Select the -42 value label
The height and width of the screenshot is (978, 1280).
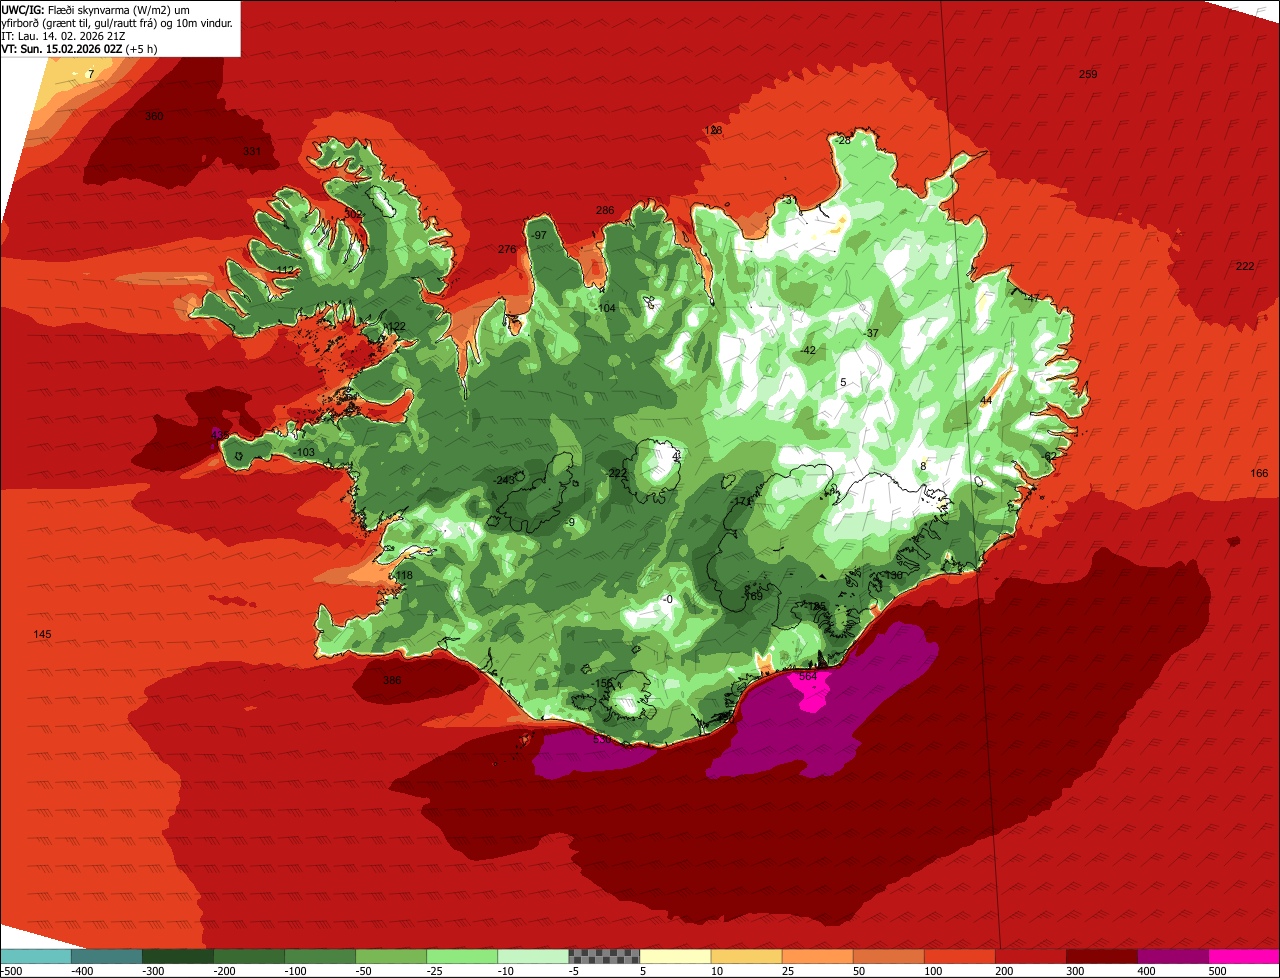tap(808, 350)
